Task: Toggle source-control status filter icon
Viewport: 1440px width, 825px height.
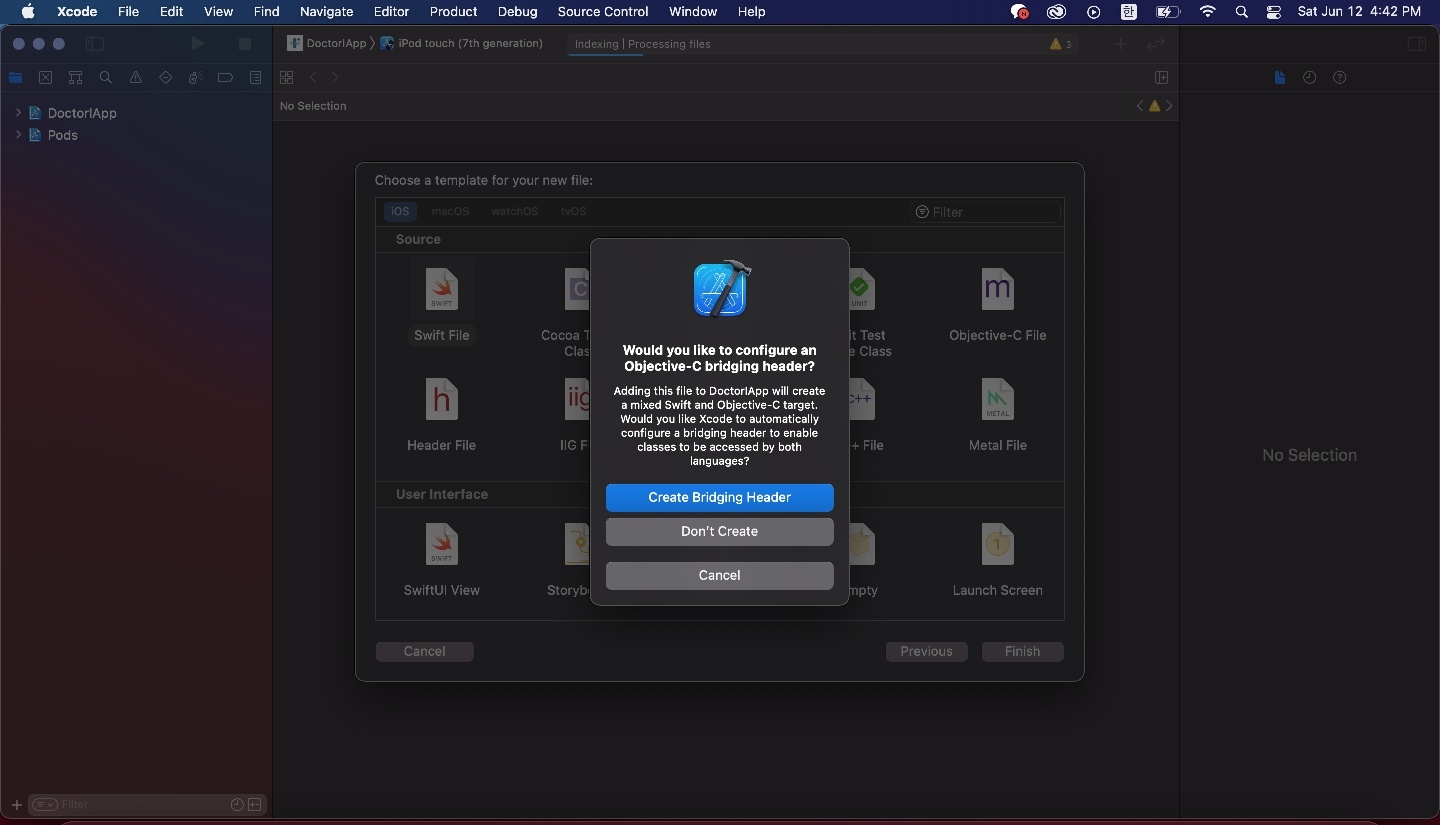Action: click(255, 805)
